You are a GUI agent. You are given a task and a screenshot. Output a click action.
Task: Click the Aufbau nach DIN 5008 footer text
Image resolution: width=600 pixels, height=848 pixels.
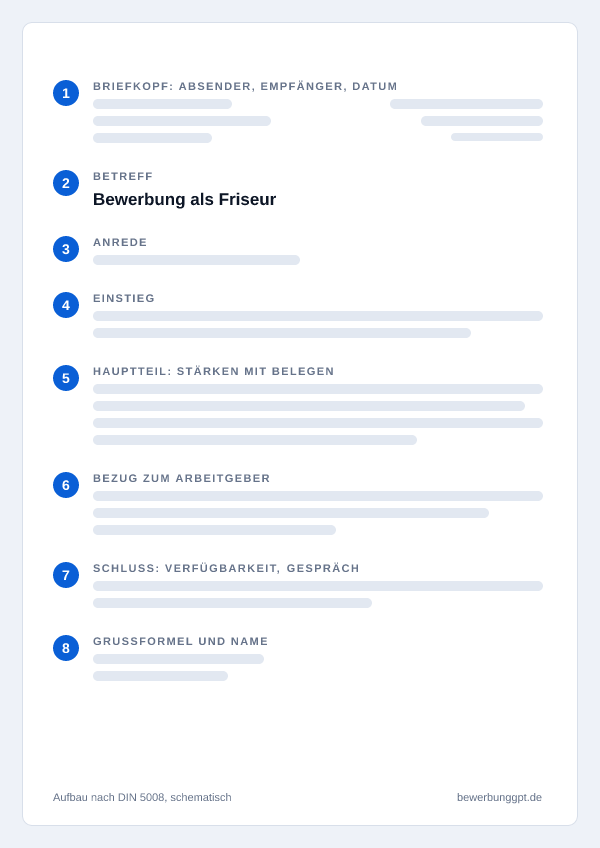pos(142,797)
